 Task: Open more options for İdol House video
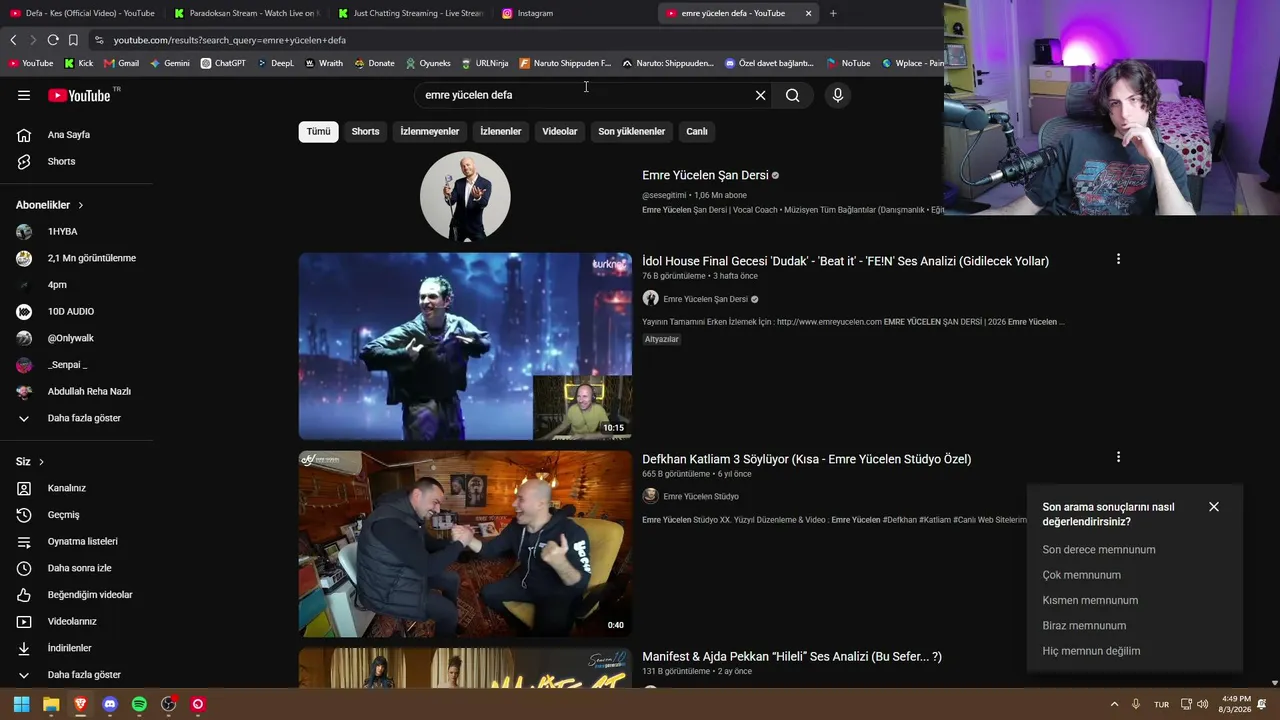[1118, 259]
